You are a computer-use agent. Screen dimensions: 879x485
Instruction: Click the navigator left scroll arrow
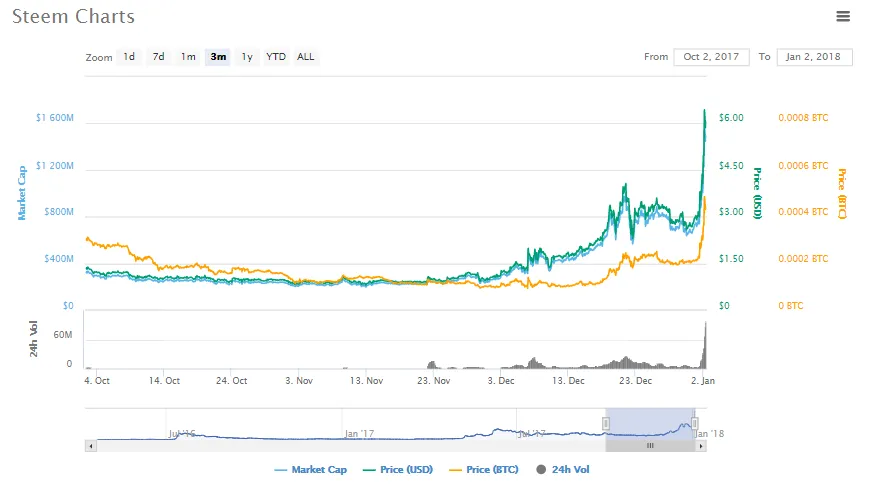(91, 446)
